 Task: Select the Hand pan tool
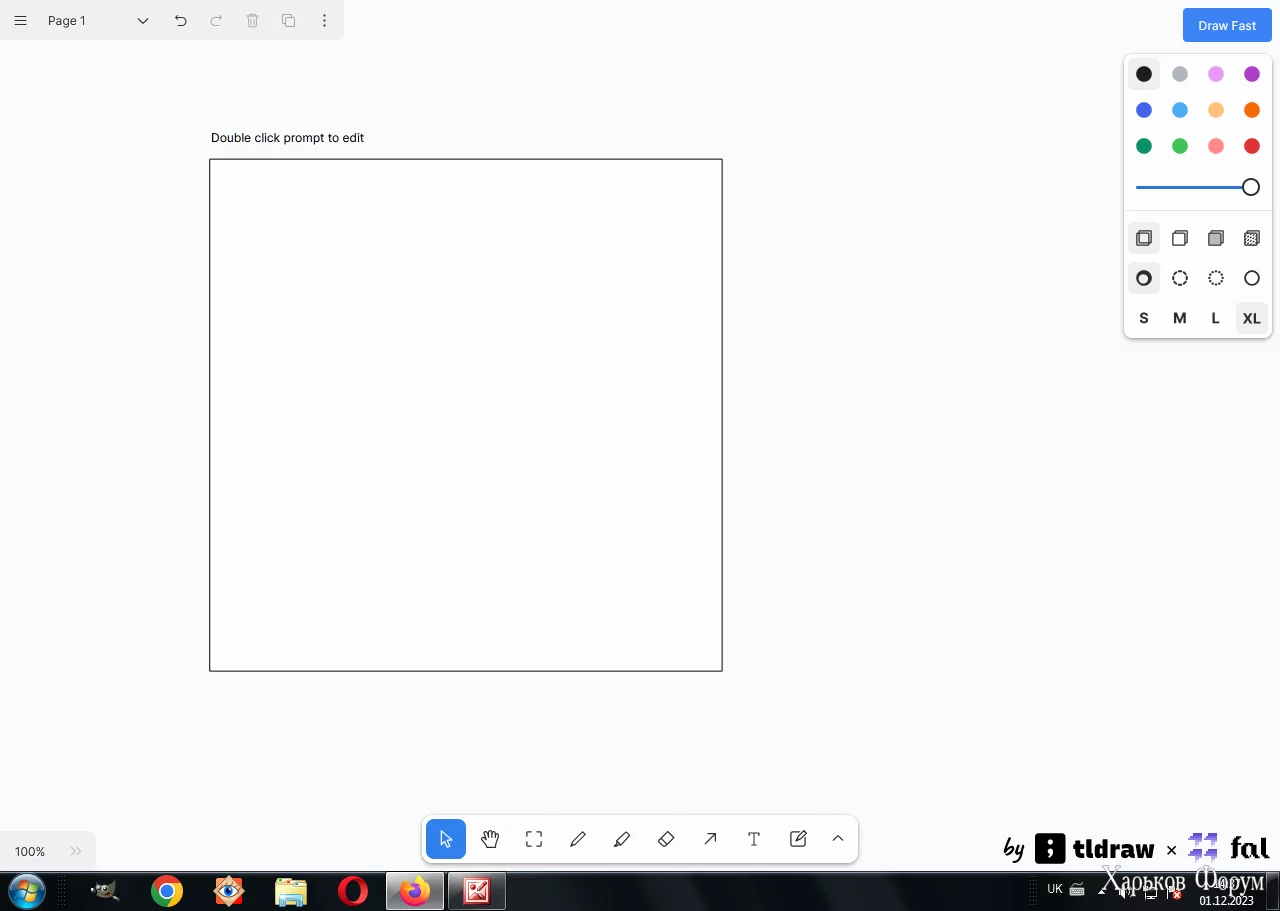tap(490, 839)
